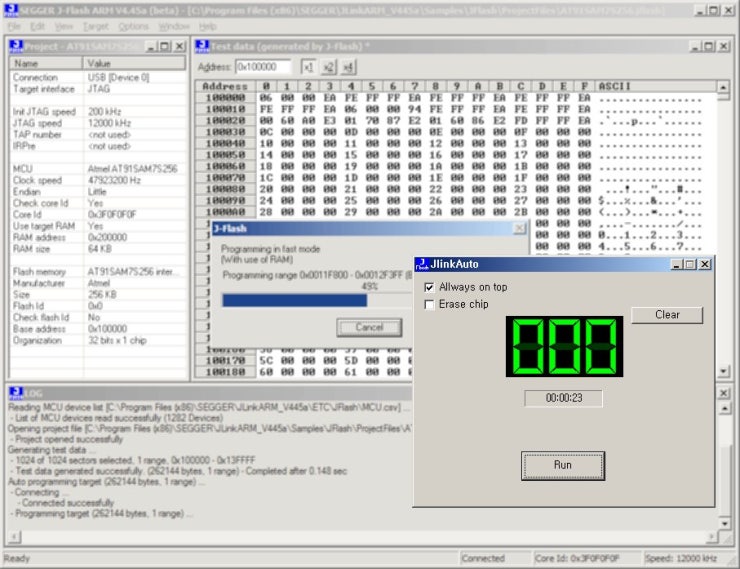Click the Test data window icon
Viewport: 740px width, 569px height.
coord(202,46)
